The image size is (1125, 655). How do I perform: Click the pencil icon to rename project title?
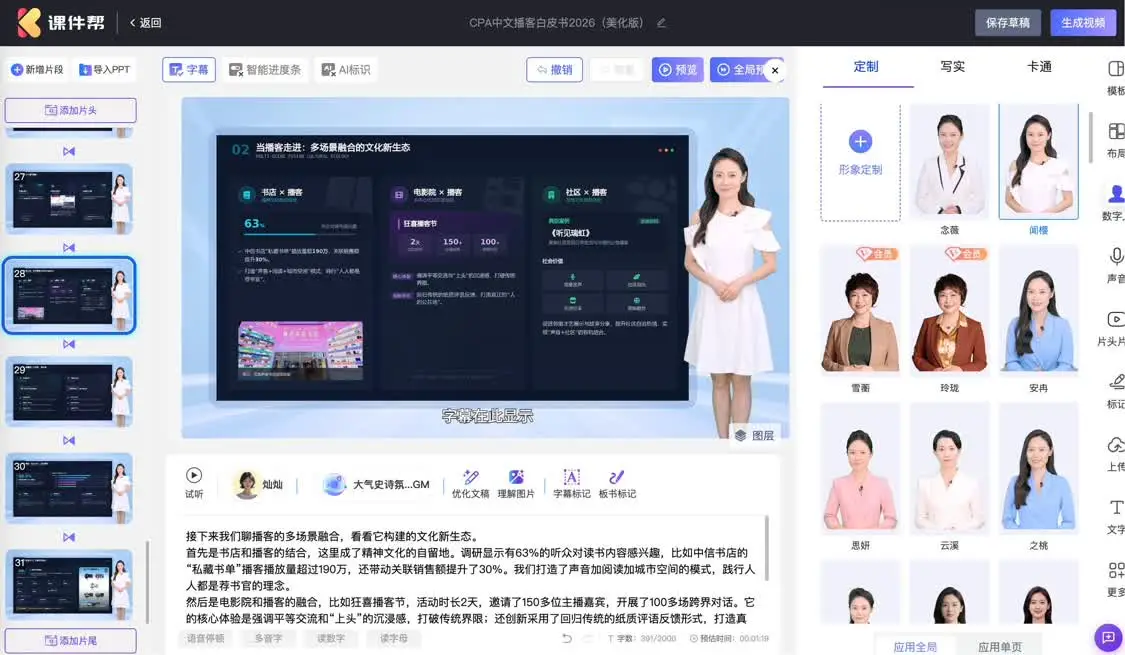(x=661, y=23)
